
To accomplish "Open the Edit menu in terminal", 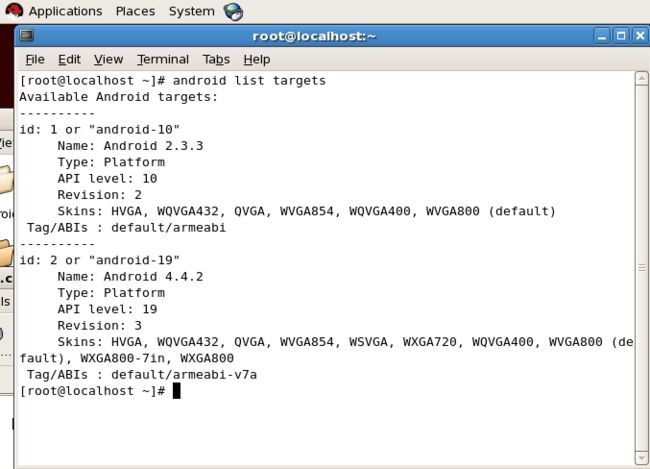I will click(x=69, y=60).
